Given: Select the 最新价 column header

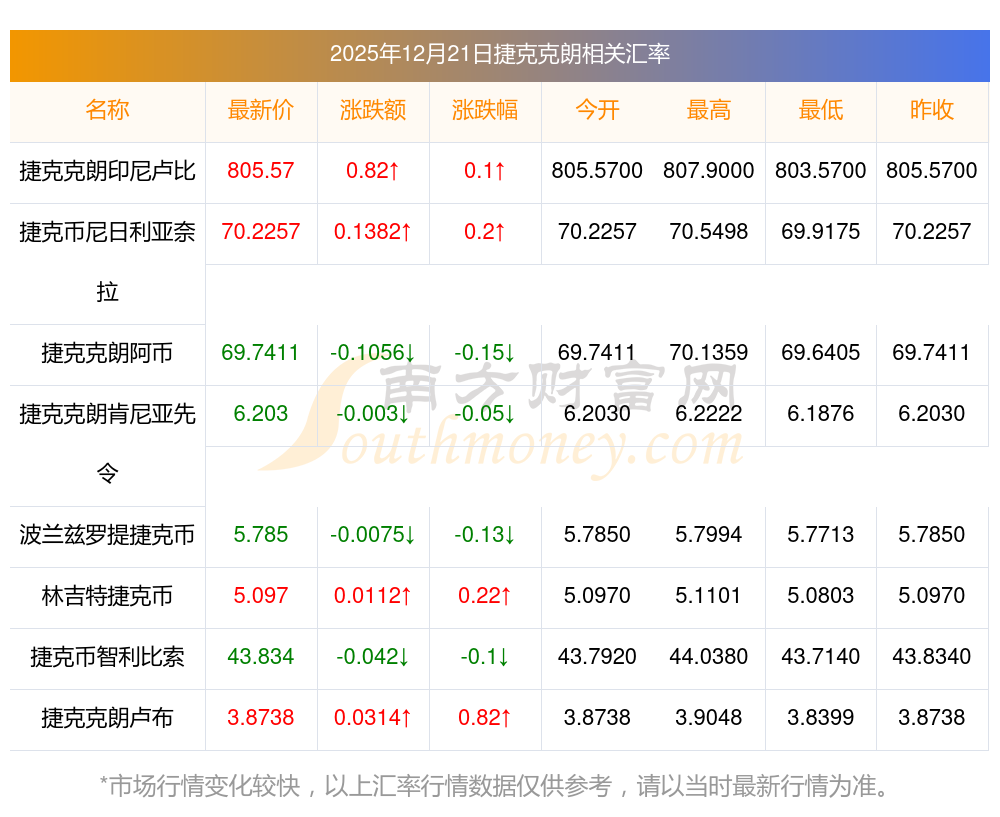Looking at the screenshot, I should 261,110.
